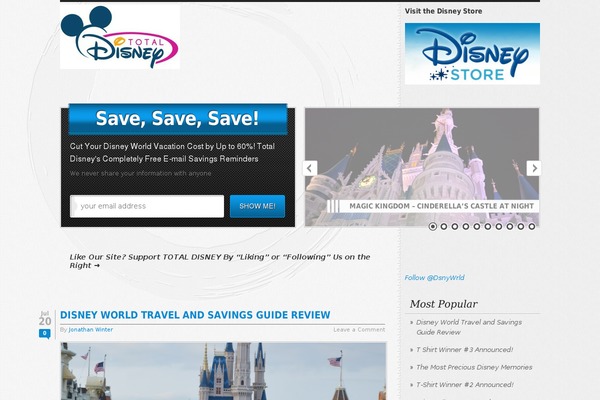Select the seventh slideshow dot

pyautogui.click(x=499, y=227)
